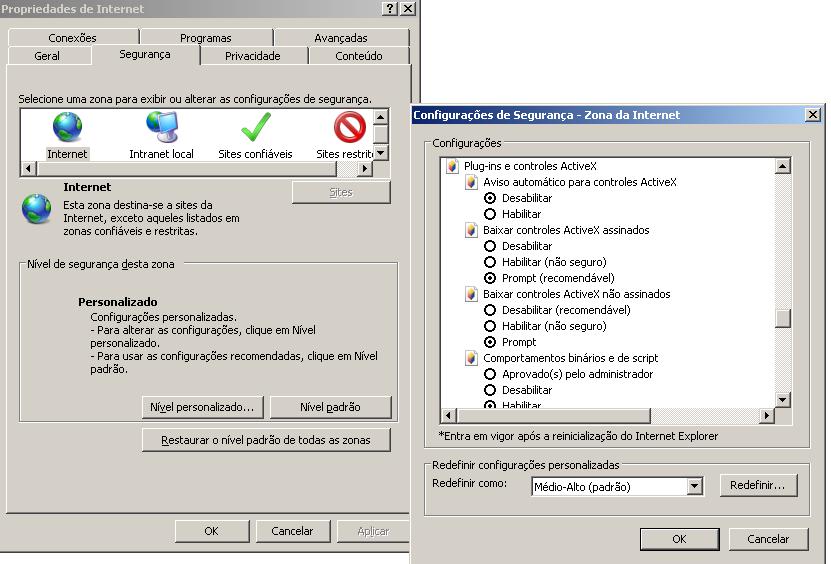
Task: Click the help question mark button
Action: point(389,8)
